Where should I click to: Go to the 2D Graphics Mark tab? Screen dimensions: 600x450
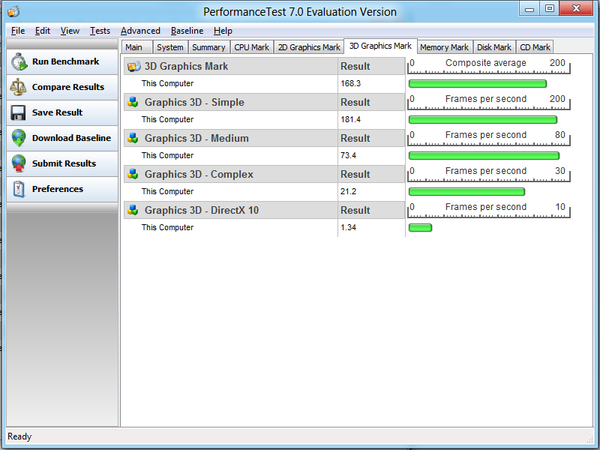[308, 47]
